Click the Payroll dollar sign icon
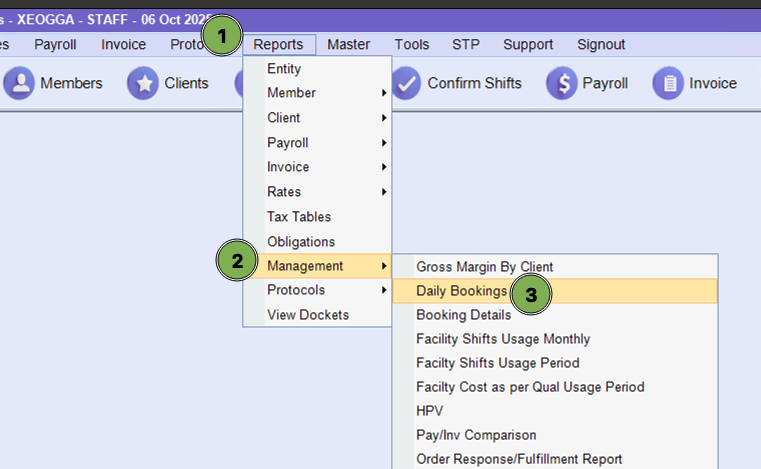 click(x=562, y=84)
